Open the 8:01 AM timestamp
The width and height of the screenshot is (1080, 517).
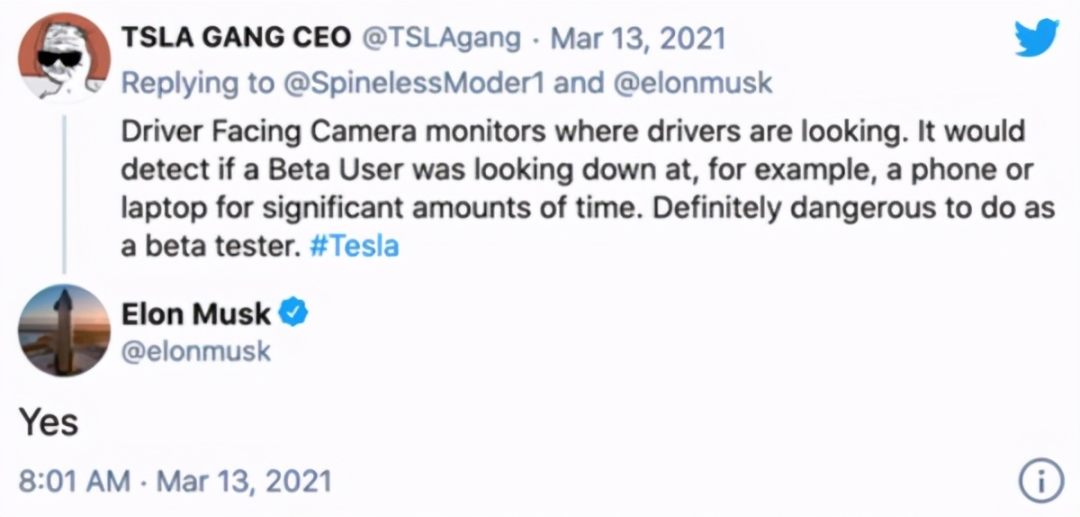(74, 482)
